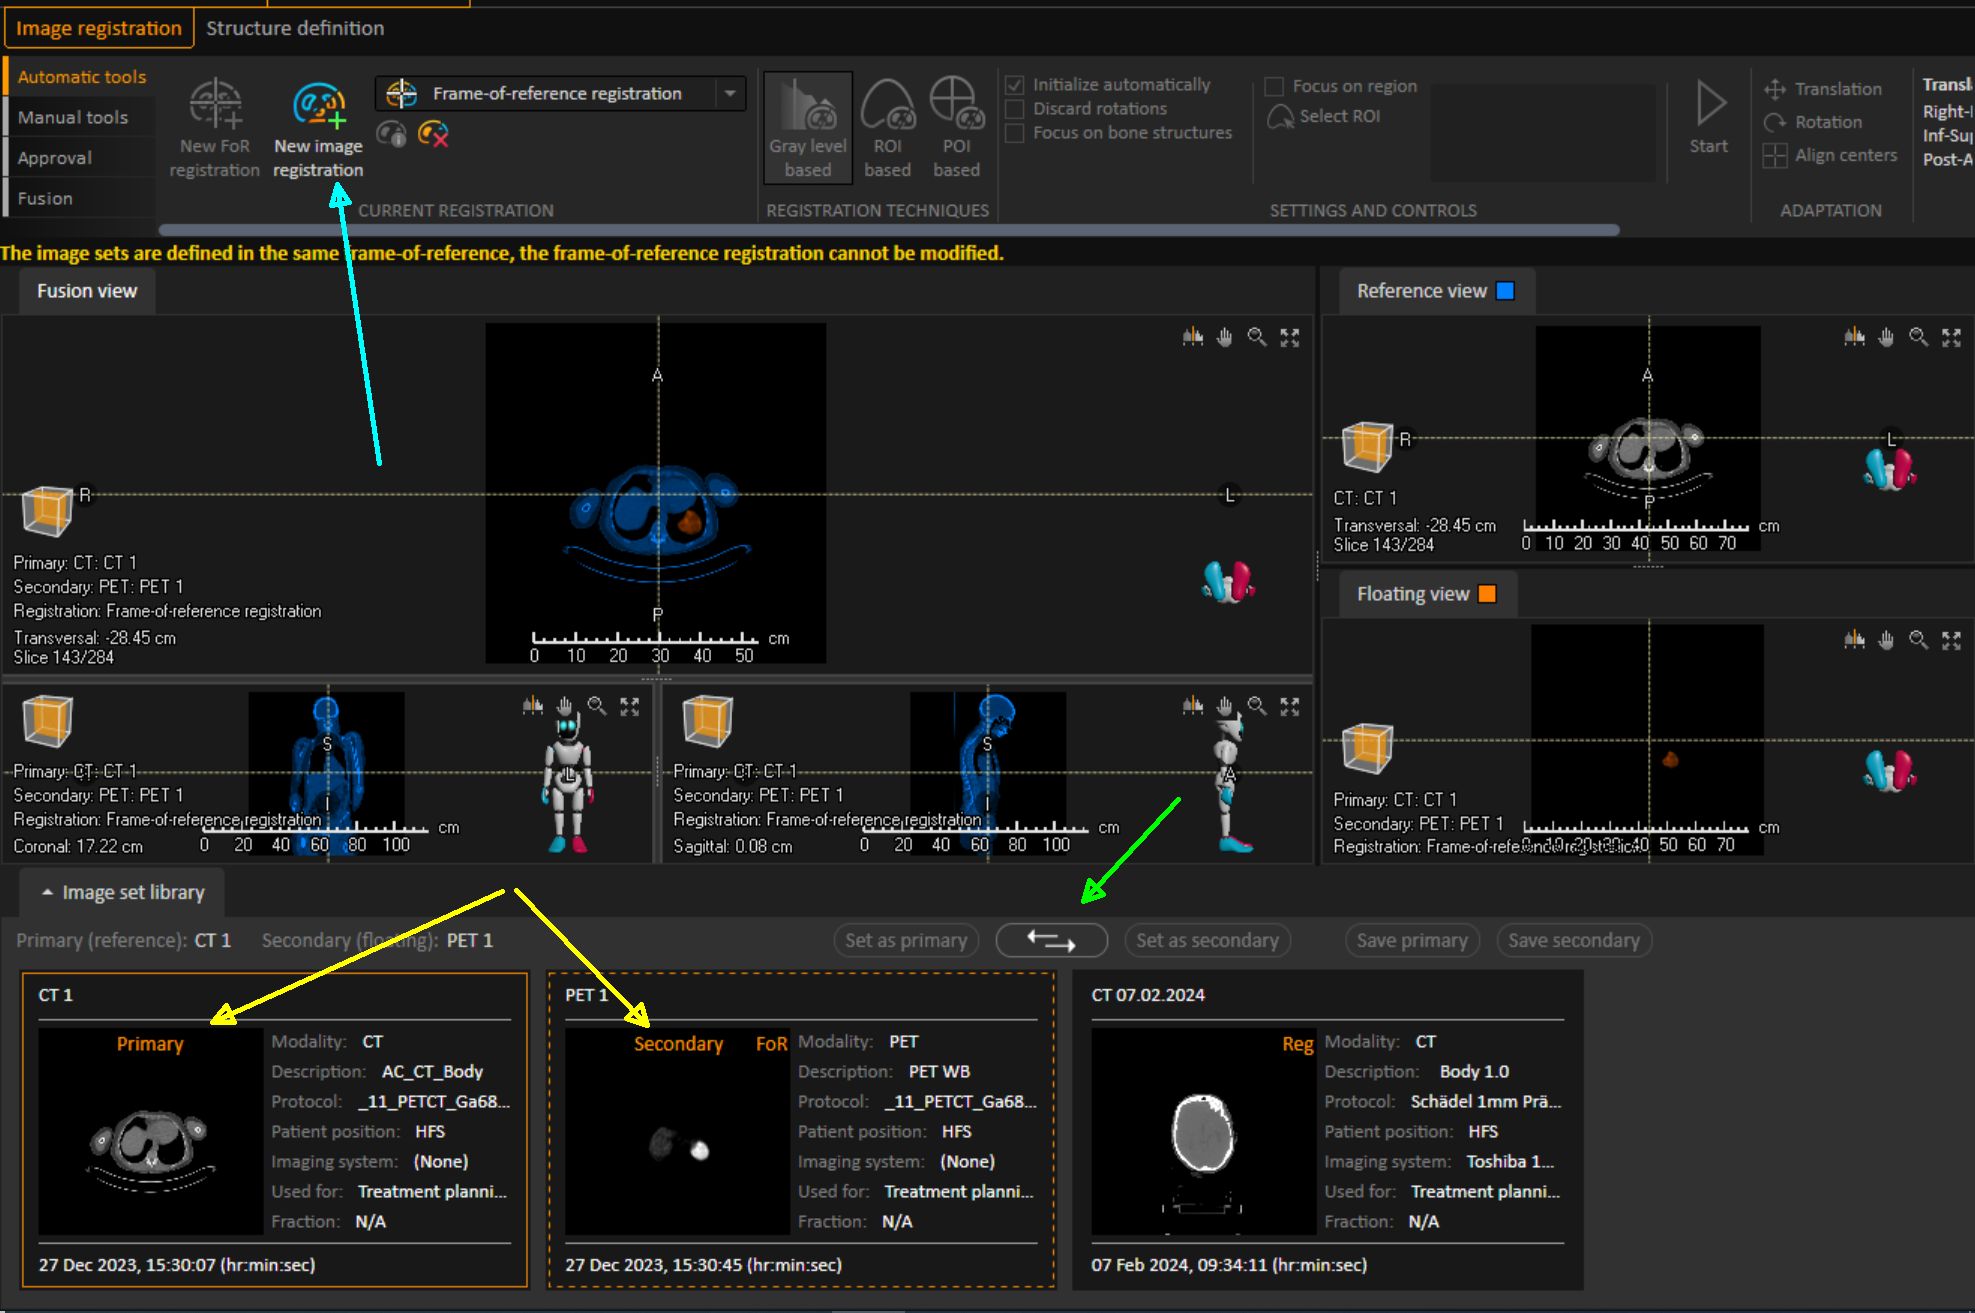The height and width of the screenshot is (1313, 1975).
Task: Check Focus on bone structures option
Action: [1015, 133]
